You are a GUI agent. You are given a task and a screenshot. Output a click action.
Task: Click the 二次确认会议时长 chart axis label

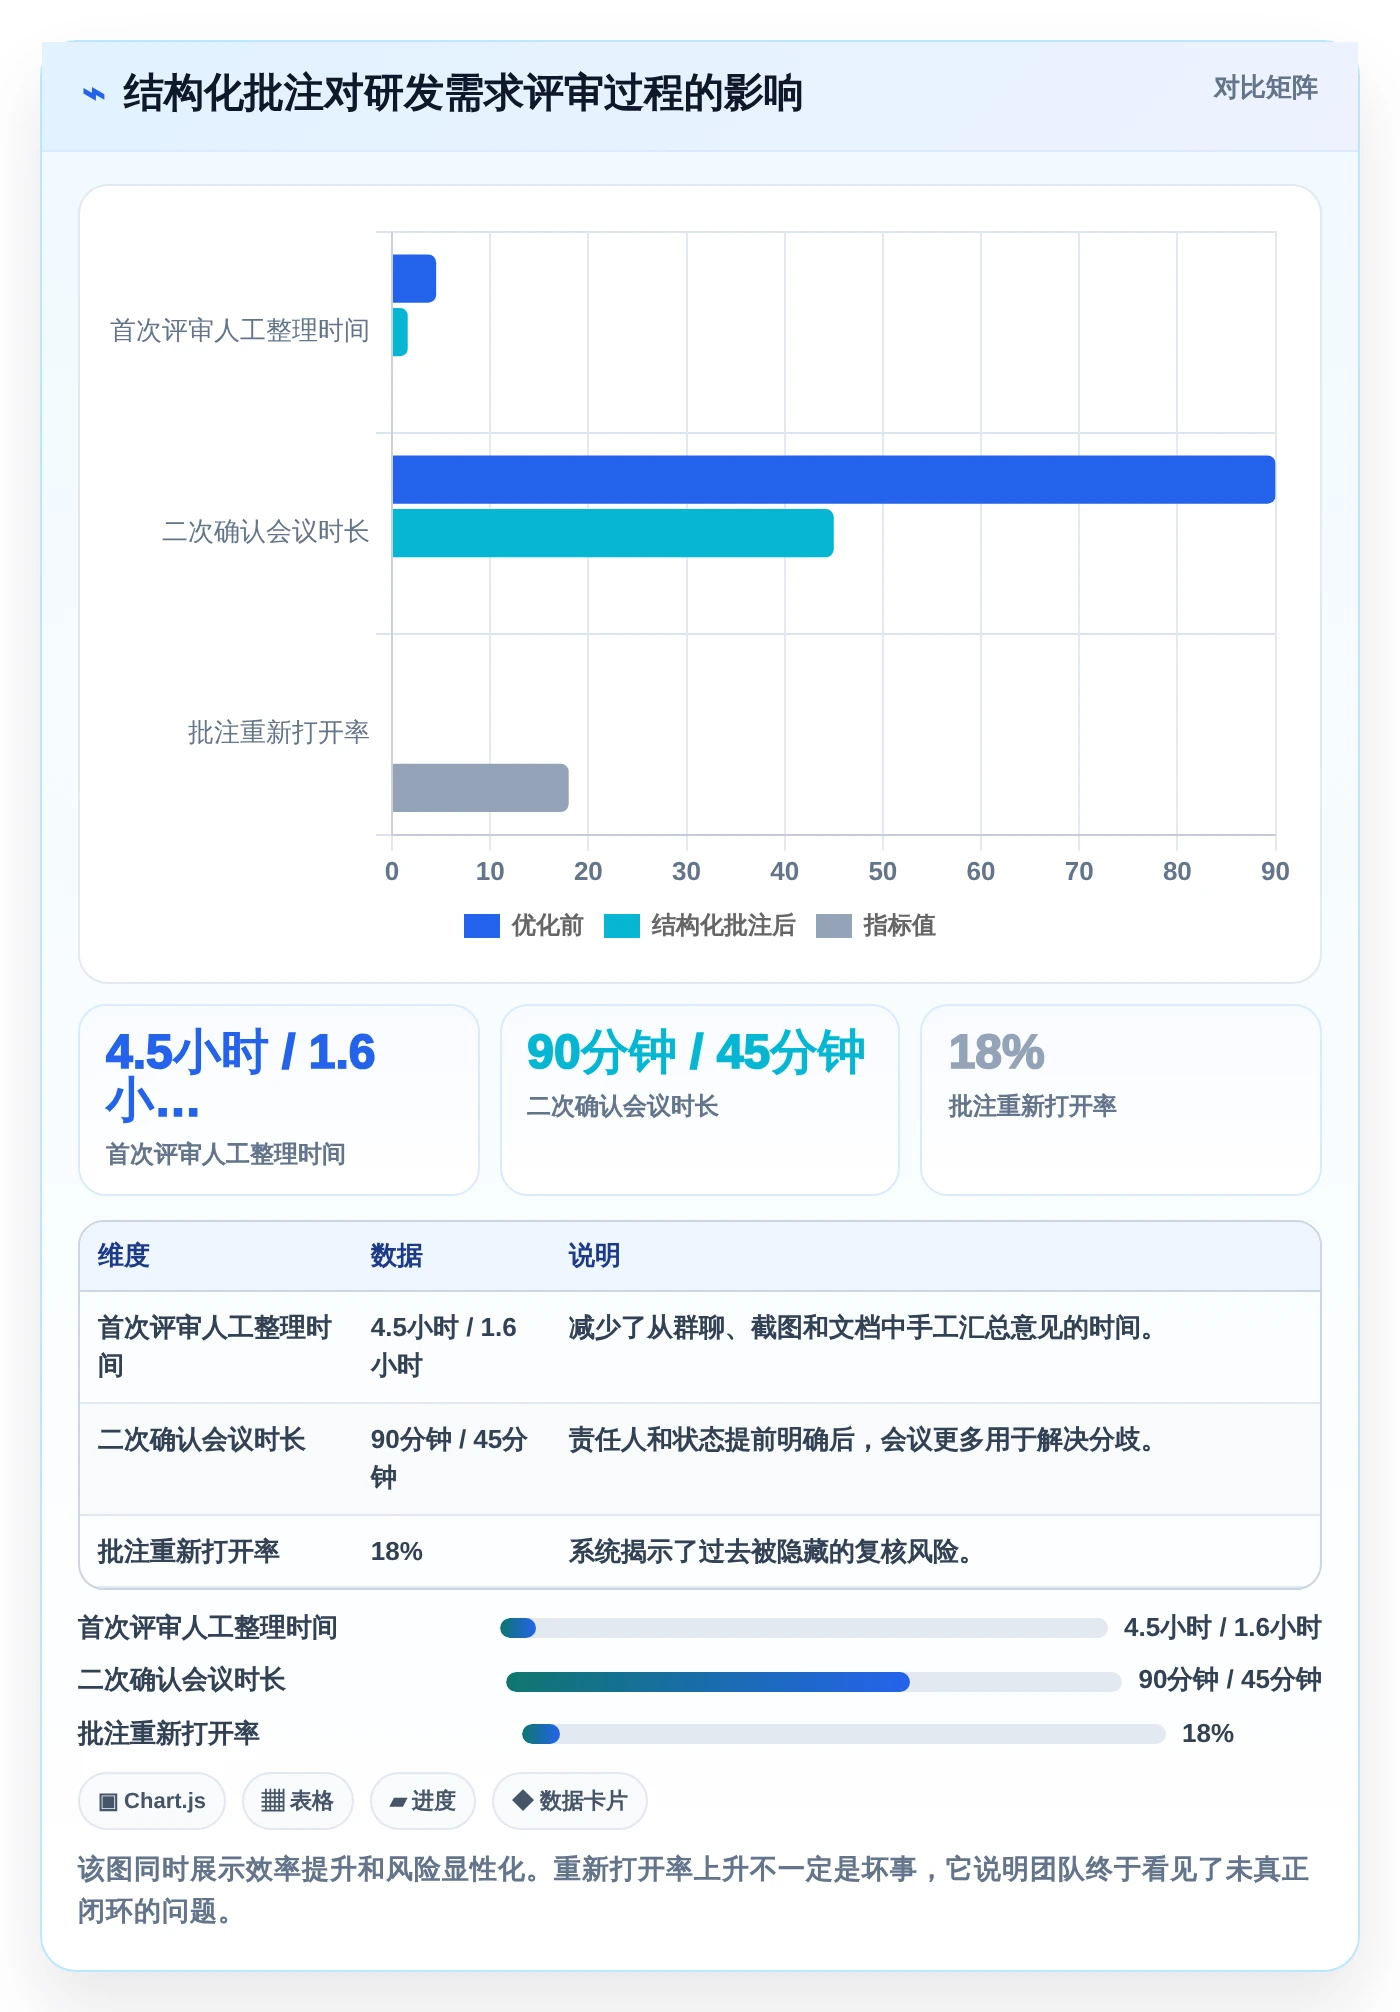click(266, 532)
